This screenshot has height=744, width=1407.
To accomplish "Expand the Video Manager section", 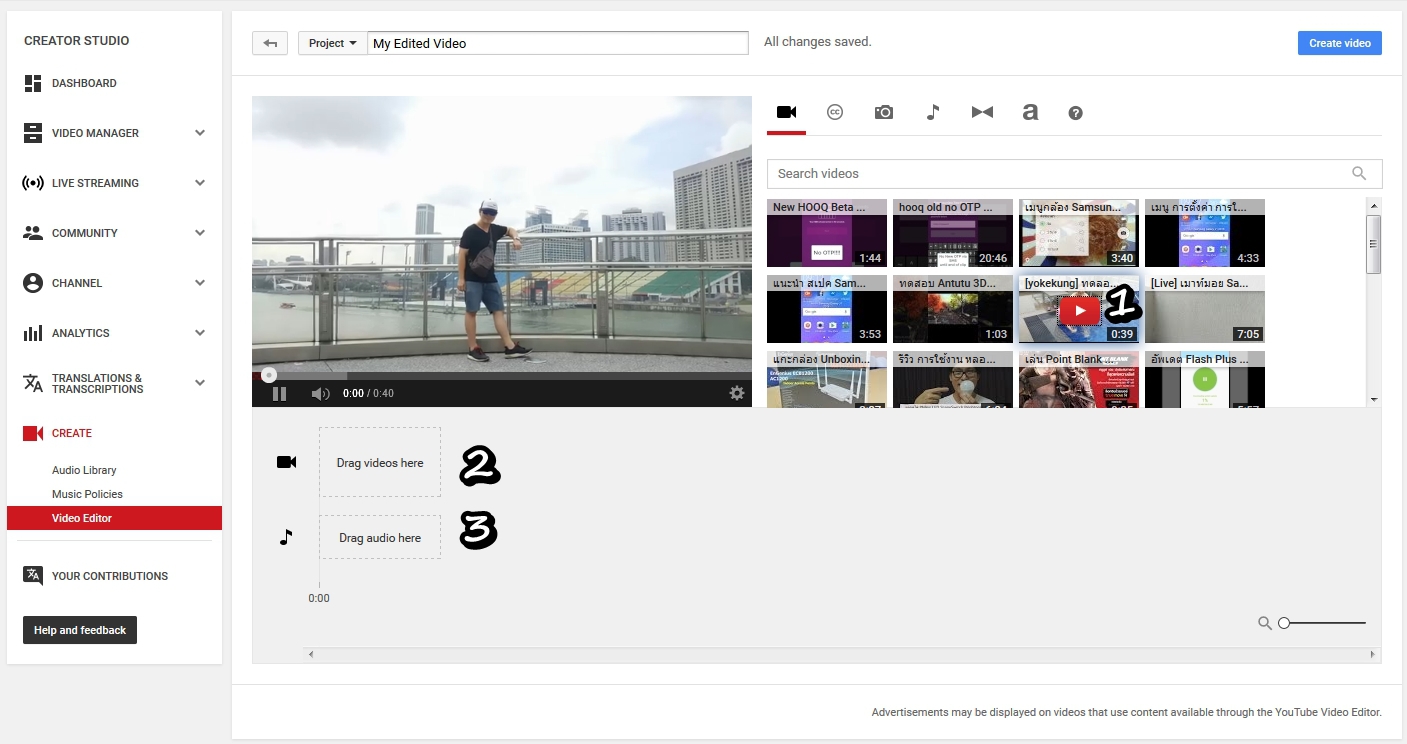I will [200, 133].
